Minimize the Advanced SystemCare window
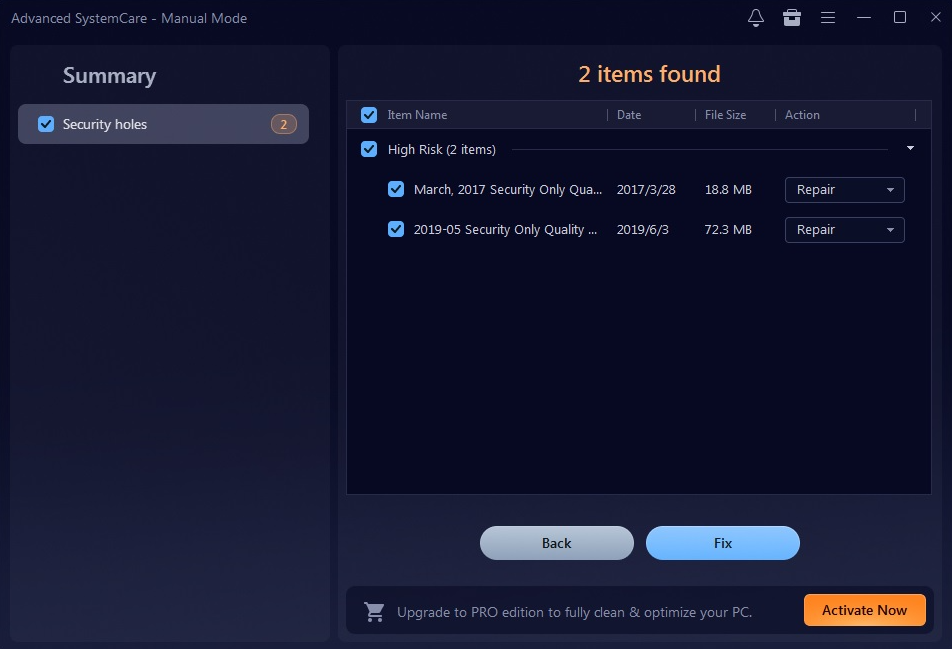The height and width of the screenshot is (649, 952). [864, 18]
